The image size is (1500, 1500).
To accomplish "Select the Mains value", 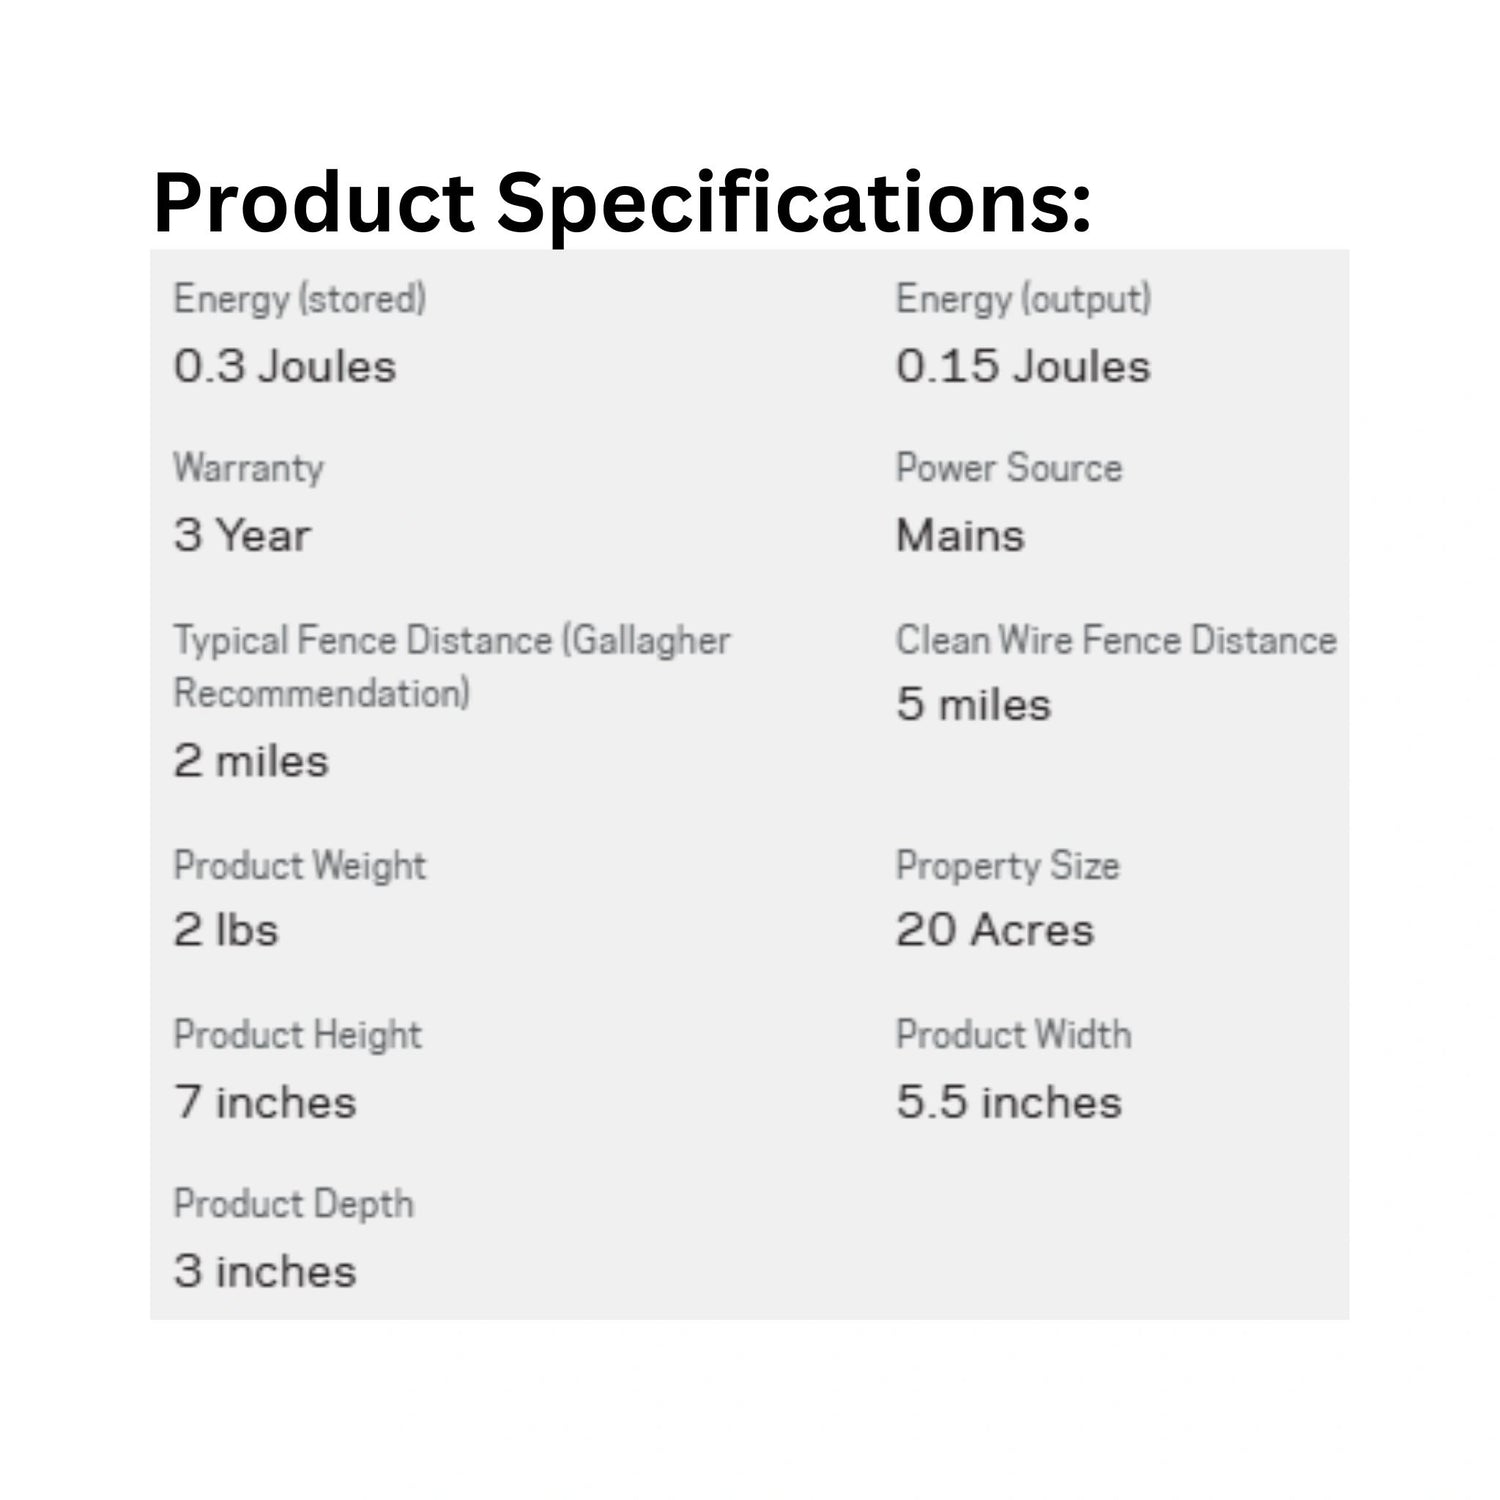I will click(960, 535).
